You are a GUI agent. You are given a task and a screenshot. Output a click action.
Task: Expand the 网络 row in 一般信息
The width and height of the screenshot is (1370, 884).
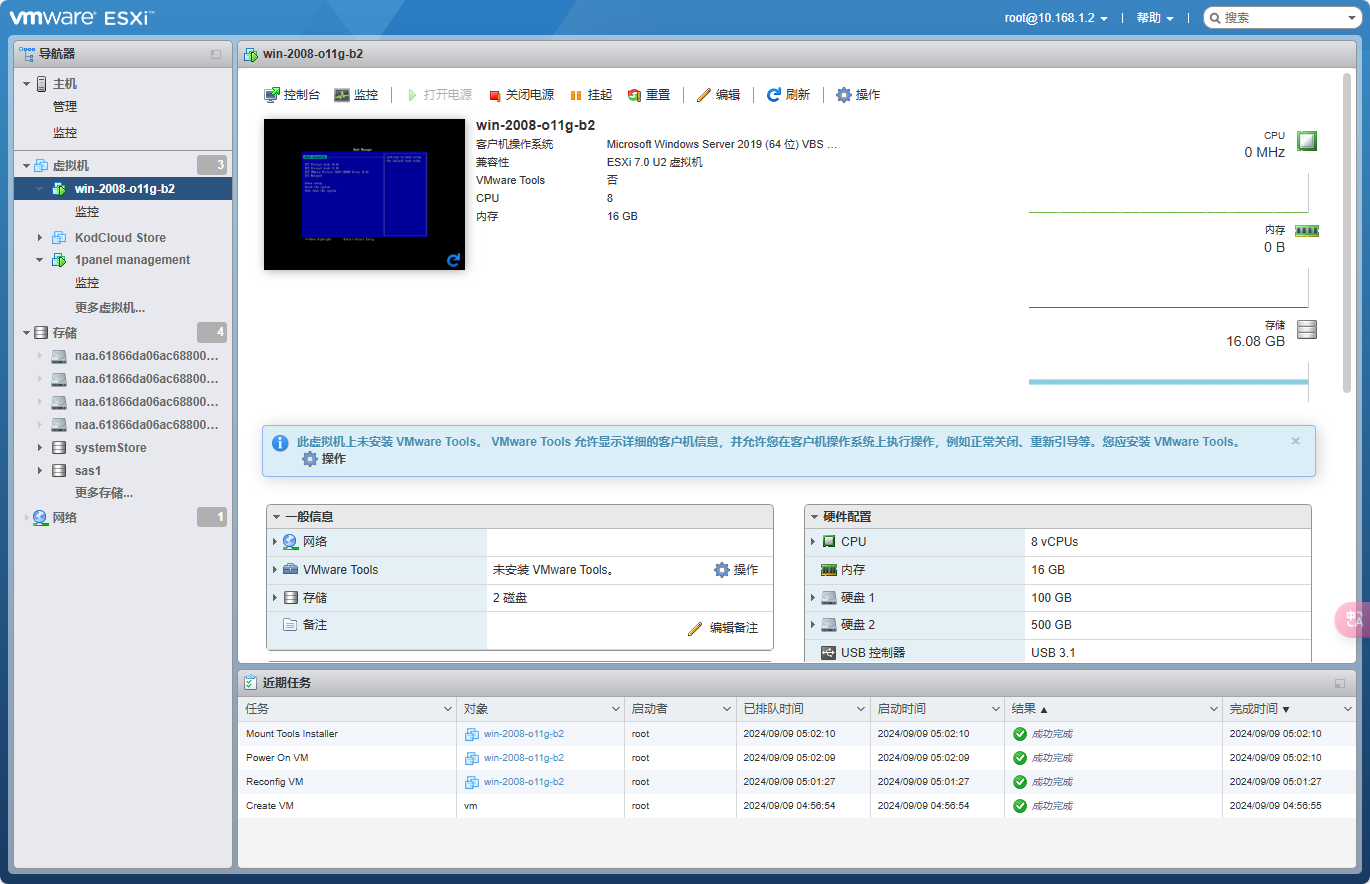(x=275, y=542)
